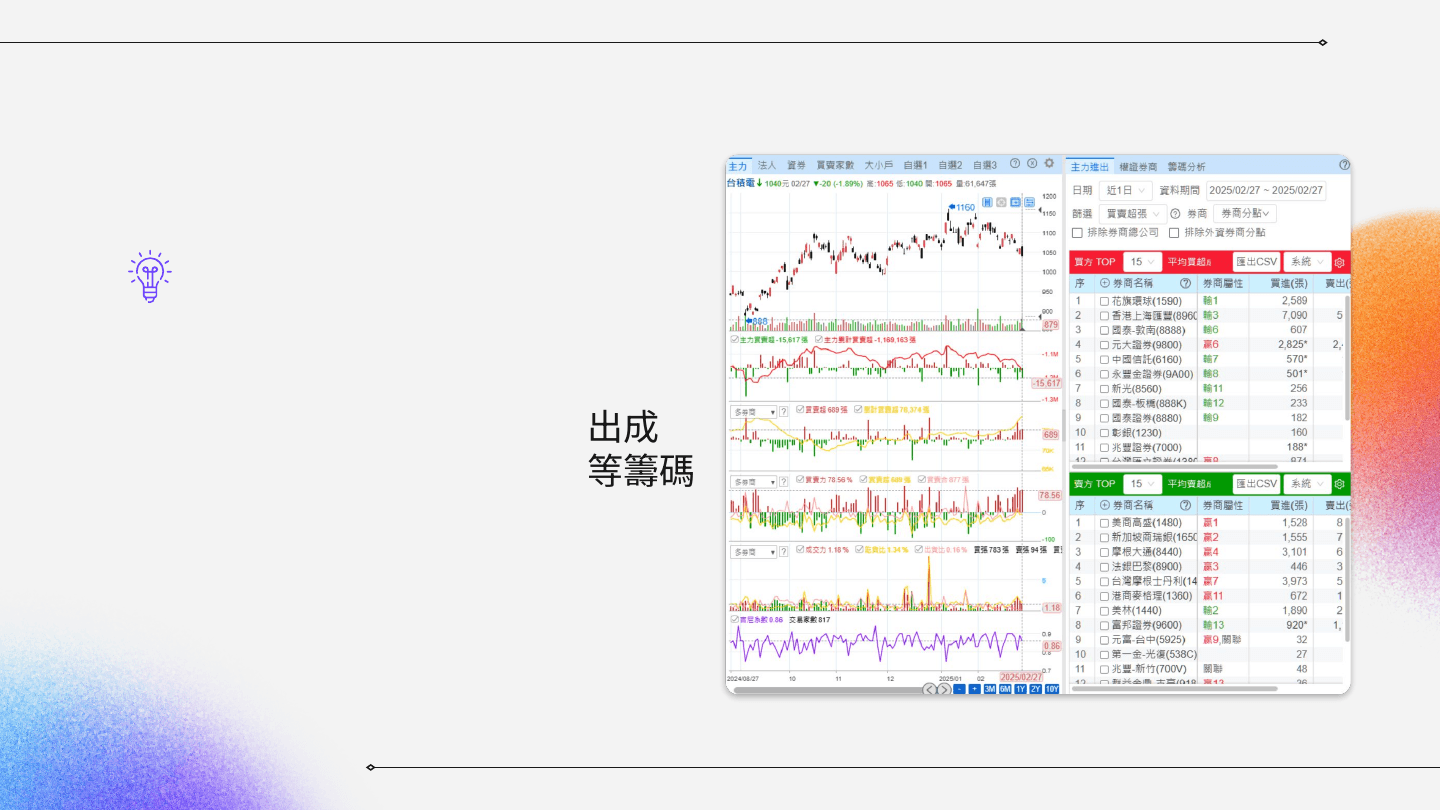The height and width of the screenshot is (810, 1440).
Task: Click 匯出CSV in the buyer TOP bar
Action: [x=1256, y=262]
